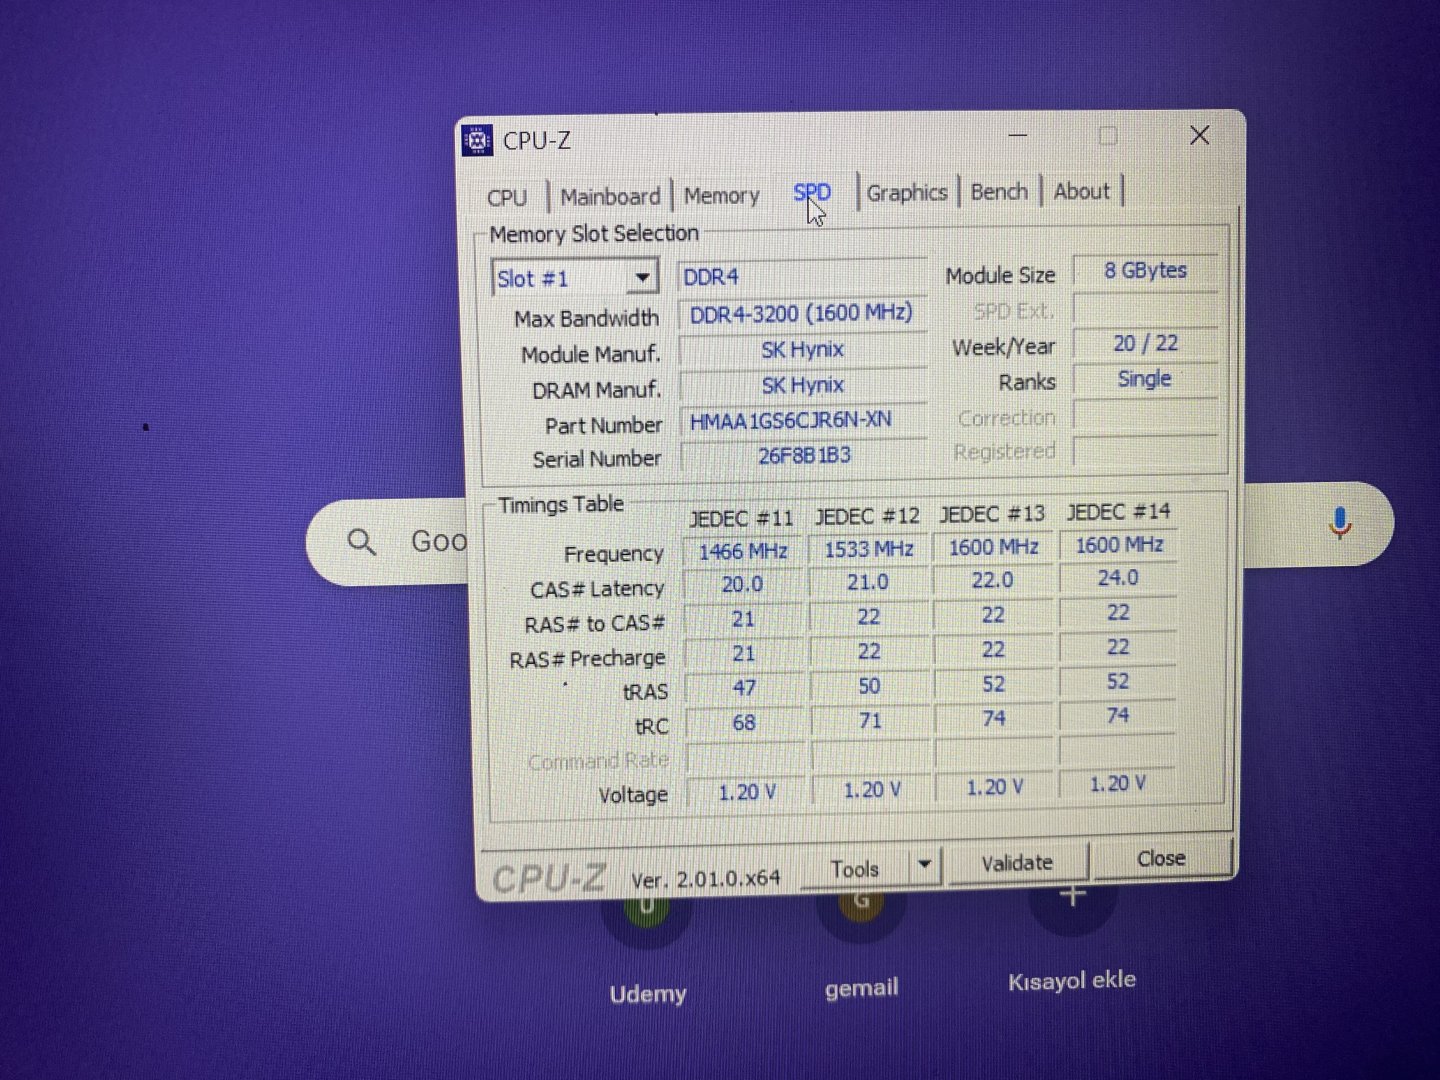The image size is (1440, 1080).
Task: Click the CPU-Z app icon in title bar
Action: tap(477, 141)
